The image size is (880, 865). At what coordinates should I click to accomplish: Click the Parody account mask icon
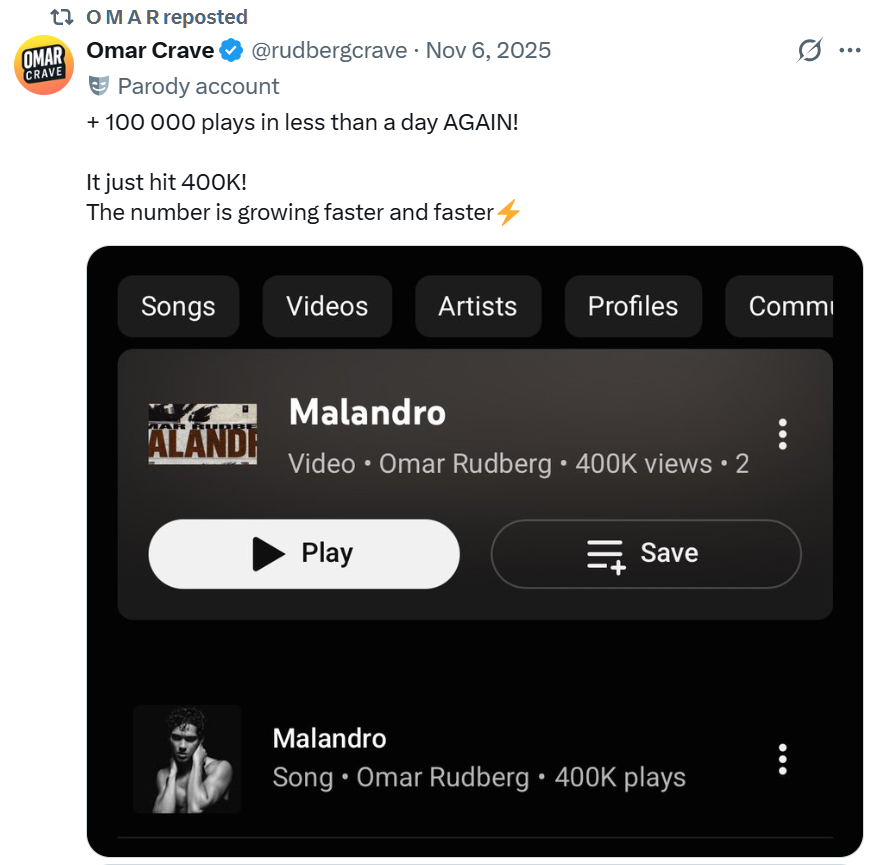[x=98, y=86]
